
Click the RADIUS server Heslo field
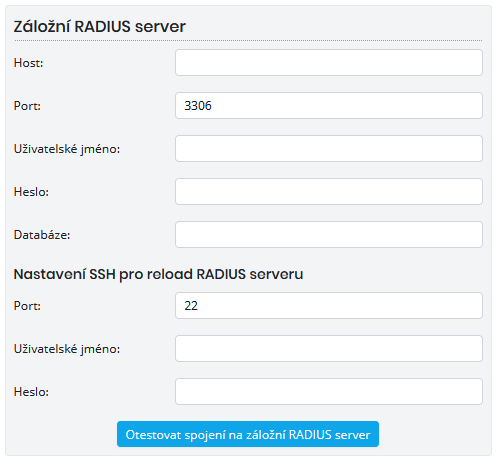tap(329, 192)
